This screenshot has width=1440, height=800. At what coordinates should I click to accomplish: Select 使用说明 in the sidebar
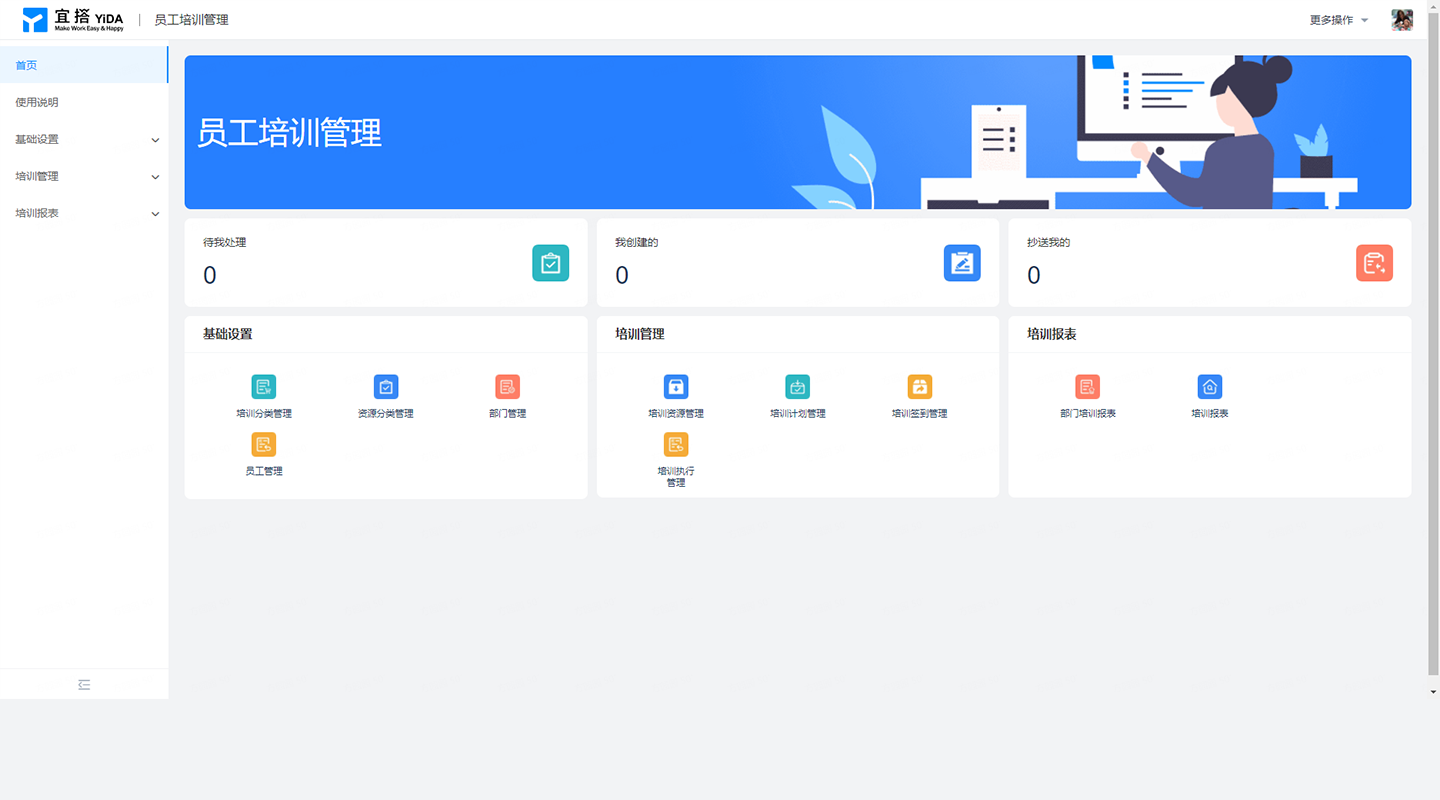pyautogui.click(x=84, y=102)
